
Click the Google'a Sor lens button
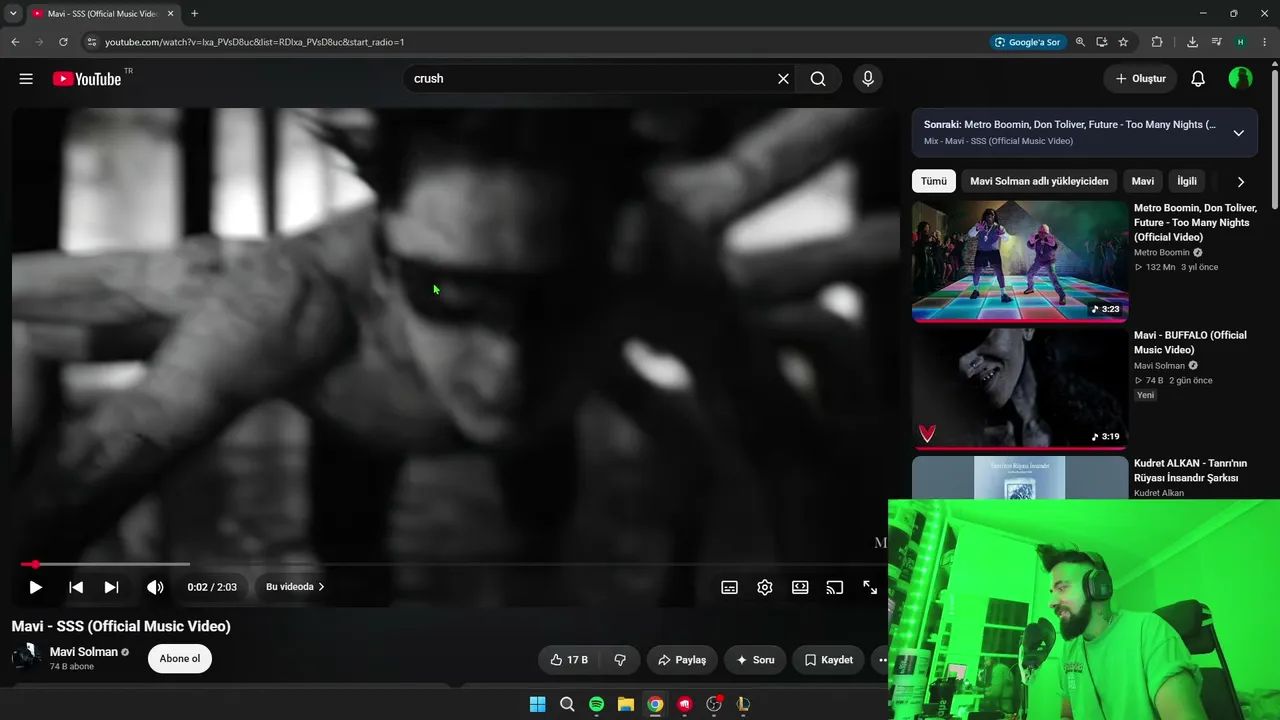1027,42
